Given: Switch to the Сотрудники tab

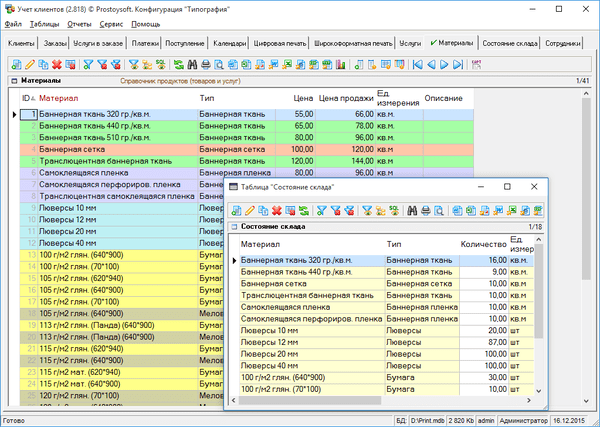Looking at the screenshot, I should coord(562,44).
